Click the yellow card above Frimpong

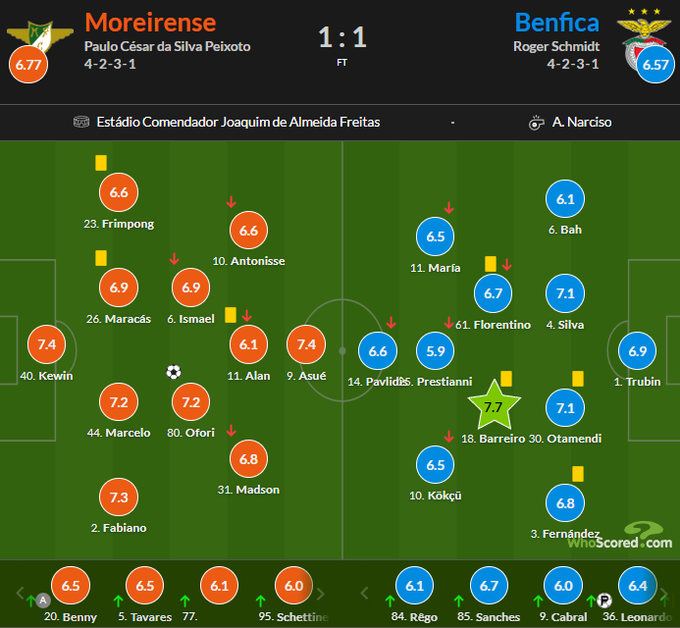click(x=101, y=162)
